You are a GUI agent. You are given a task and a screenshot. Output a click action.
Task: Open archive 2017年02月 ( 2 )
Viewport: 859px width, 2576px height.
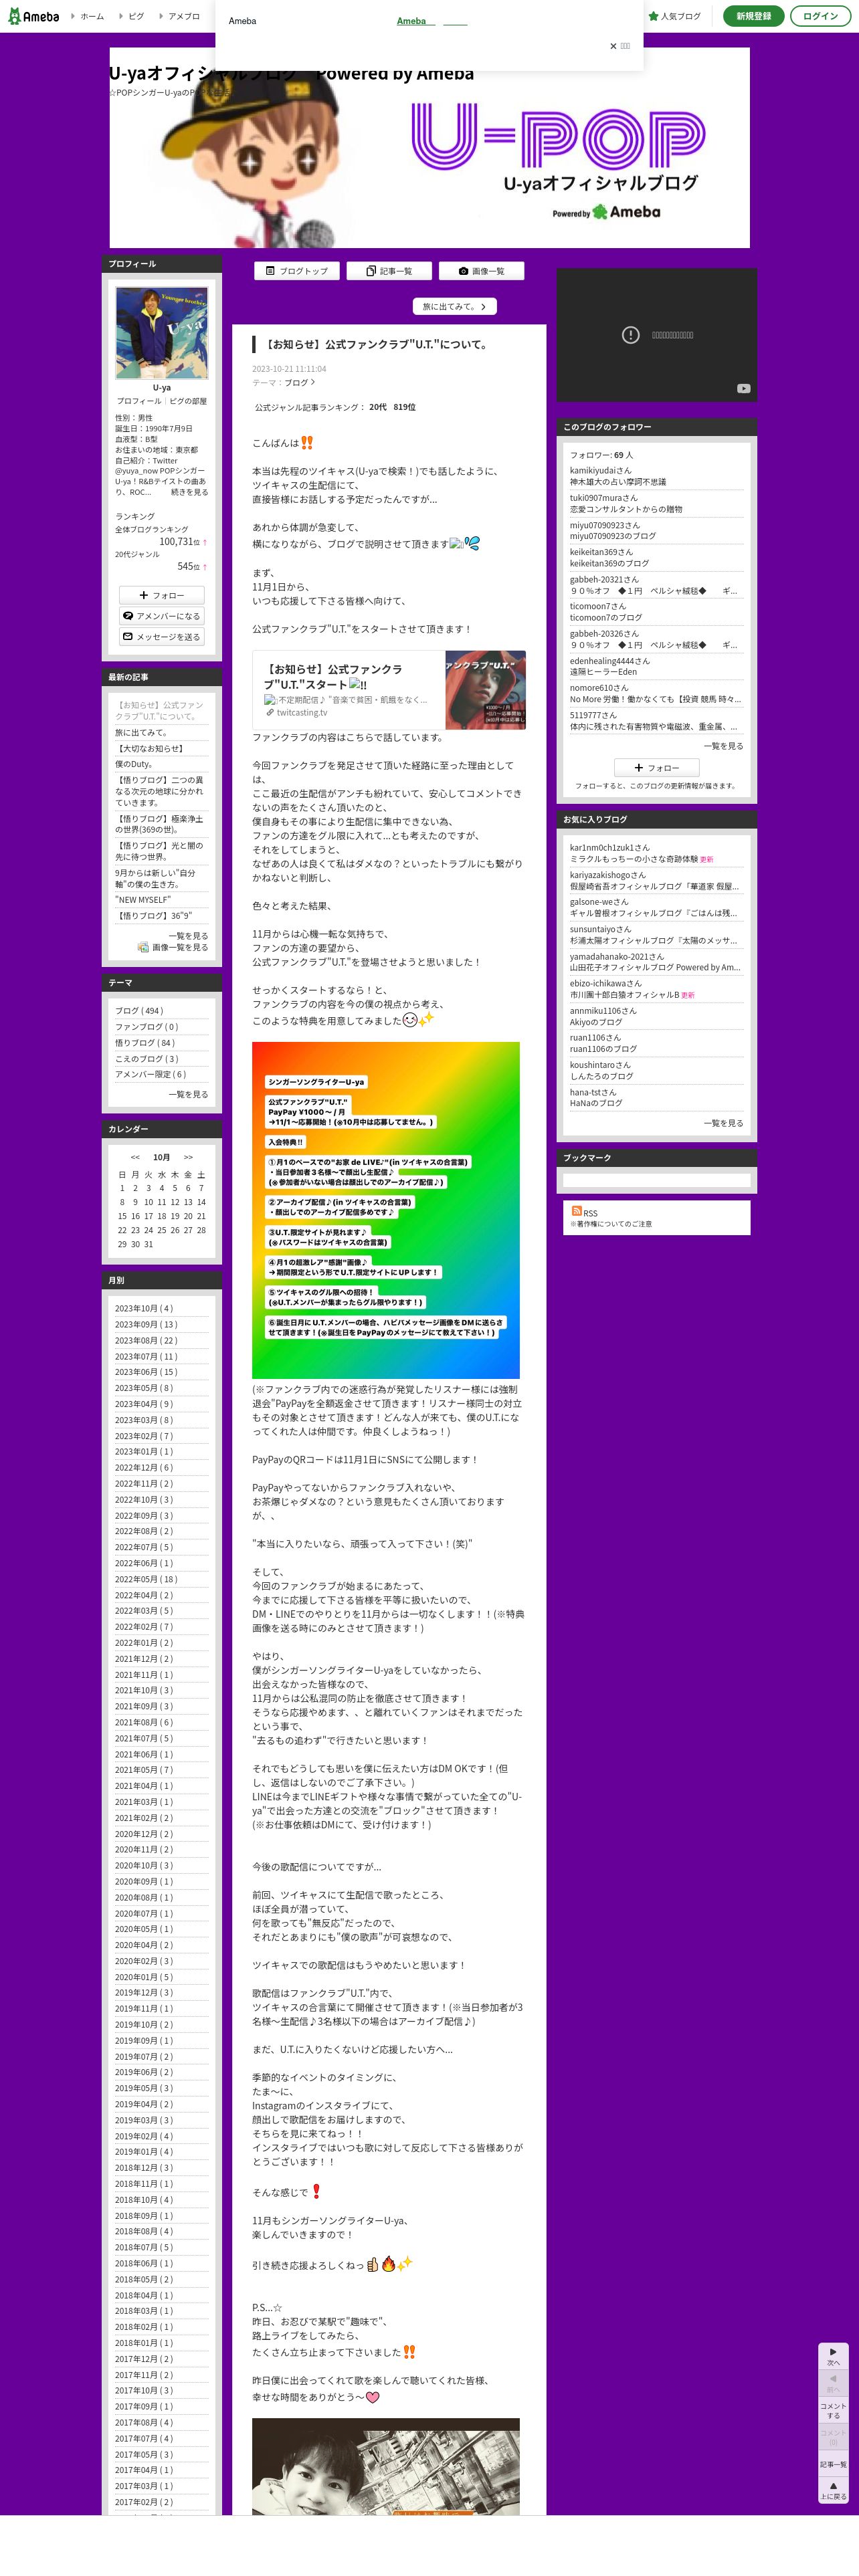[144, 2501]
